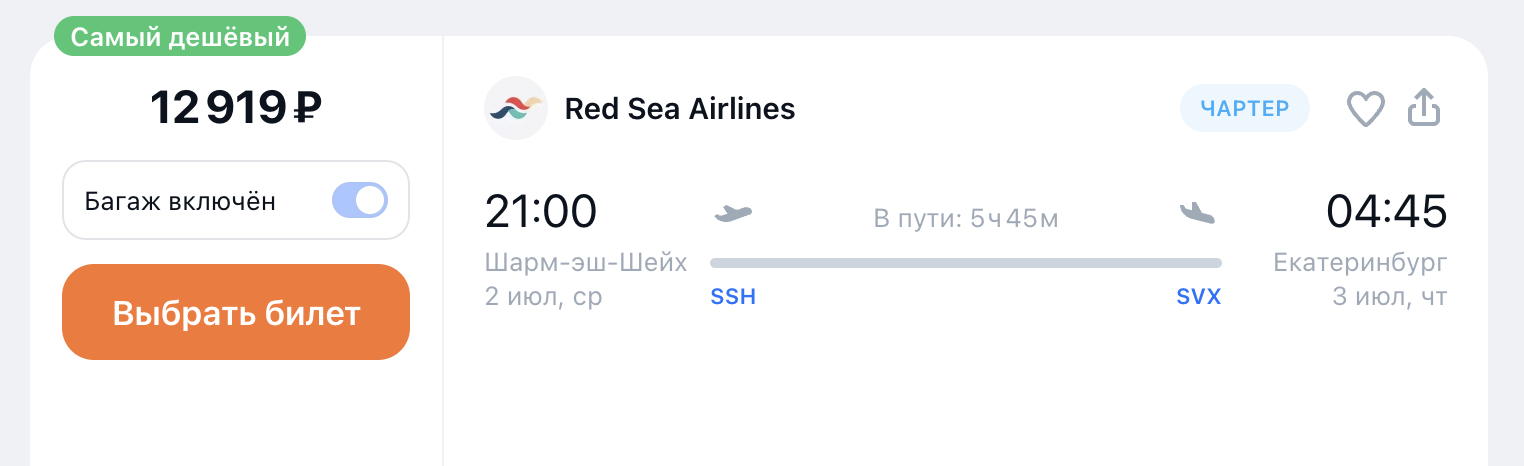Click the flight route progress bar
The width and height of the screenshot is (1524, 466).
[966, 263]
